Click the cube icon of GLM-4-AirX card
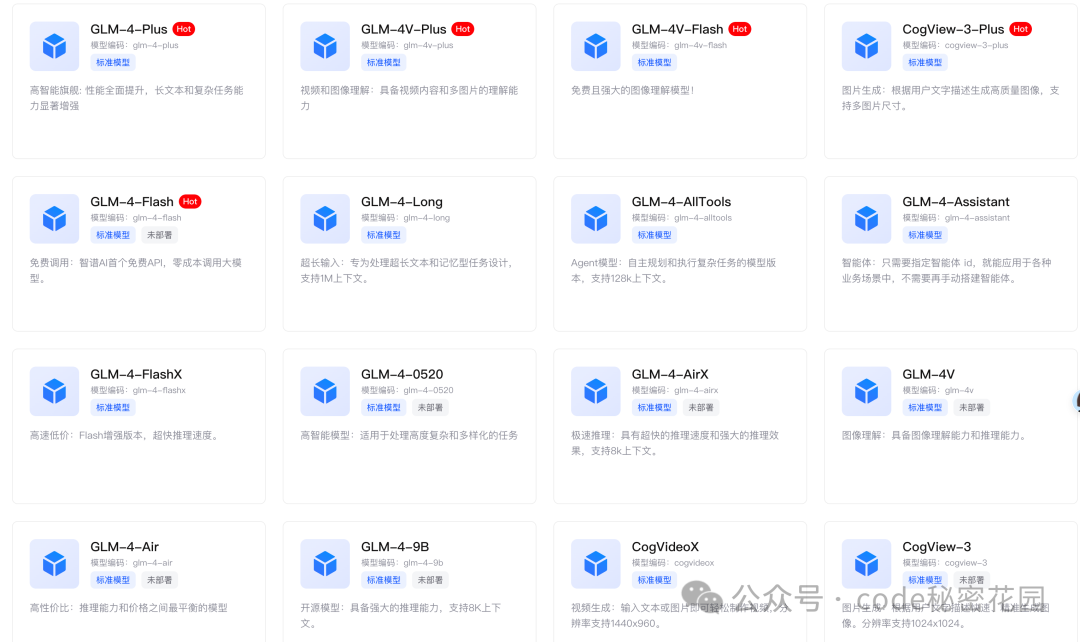This screenshot has height=642, width=1080. click(596, 391)
